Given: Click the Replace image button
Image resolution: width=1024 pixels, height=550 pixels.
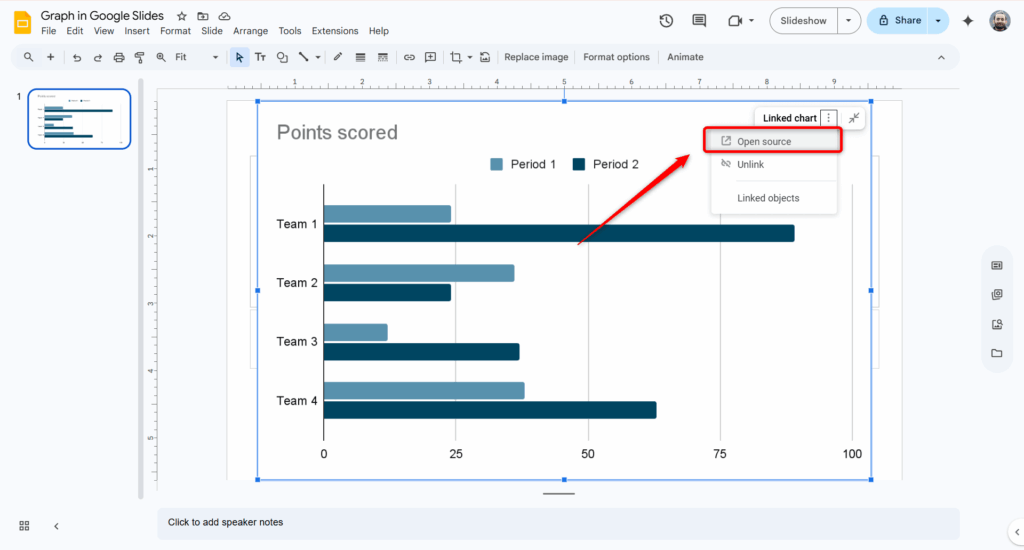Looking at the screenshot, I should (x=536, y=57).
